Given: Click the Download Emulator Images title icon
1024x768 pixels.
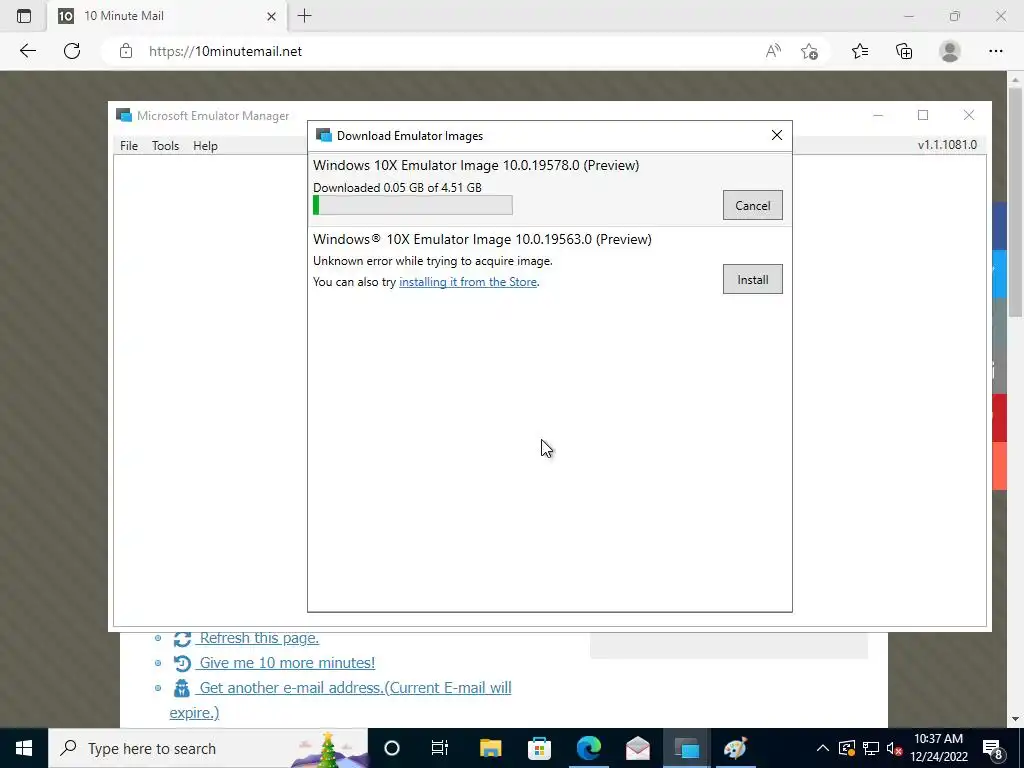Looking at the screenshot, I should pos(323,135).
